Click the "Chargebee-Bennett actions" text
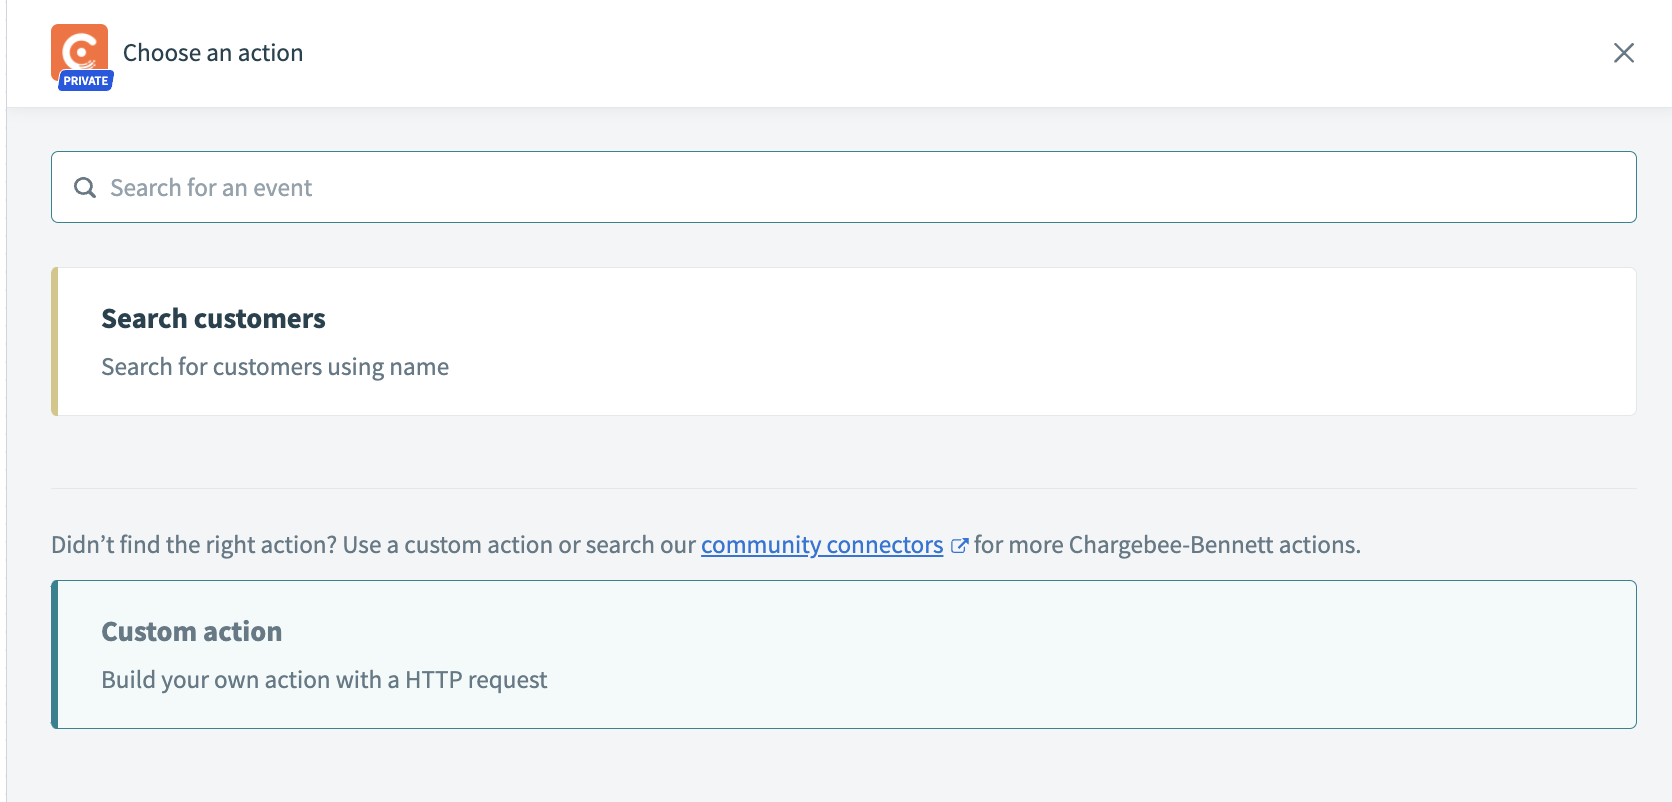Image resolution: width=1672 pixels, height=802 pixels. [1213, 545]
